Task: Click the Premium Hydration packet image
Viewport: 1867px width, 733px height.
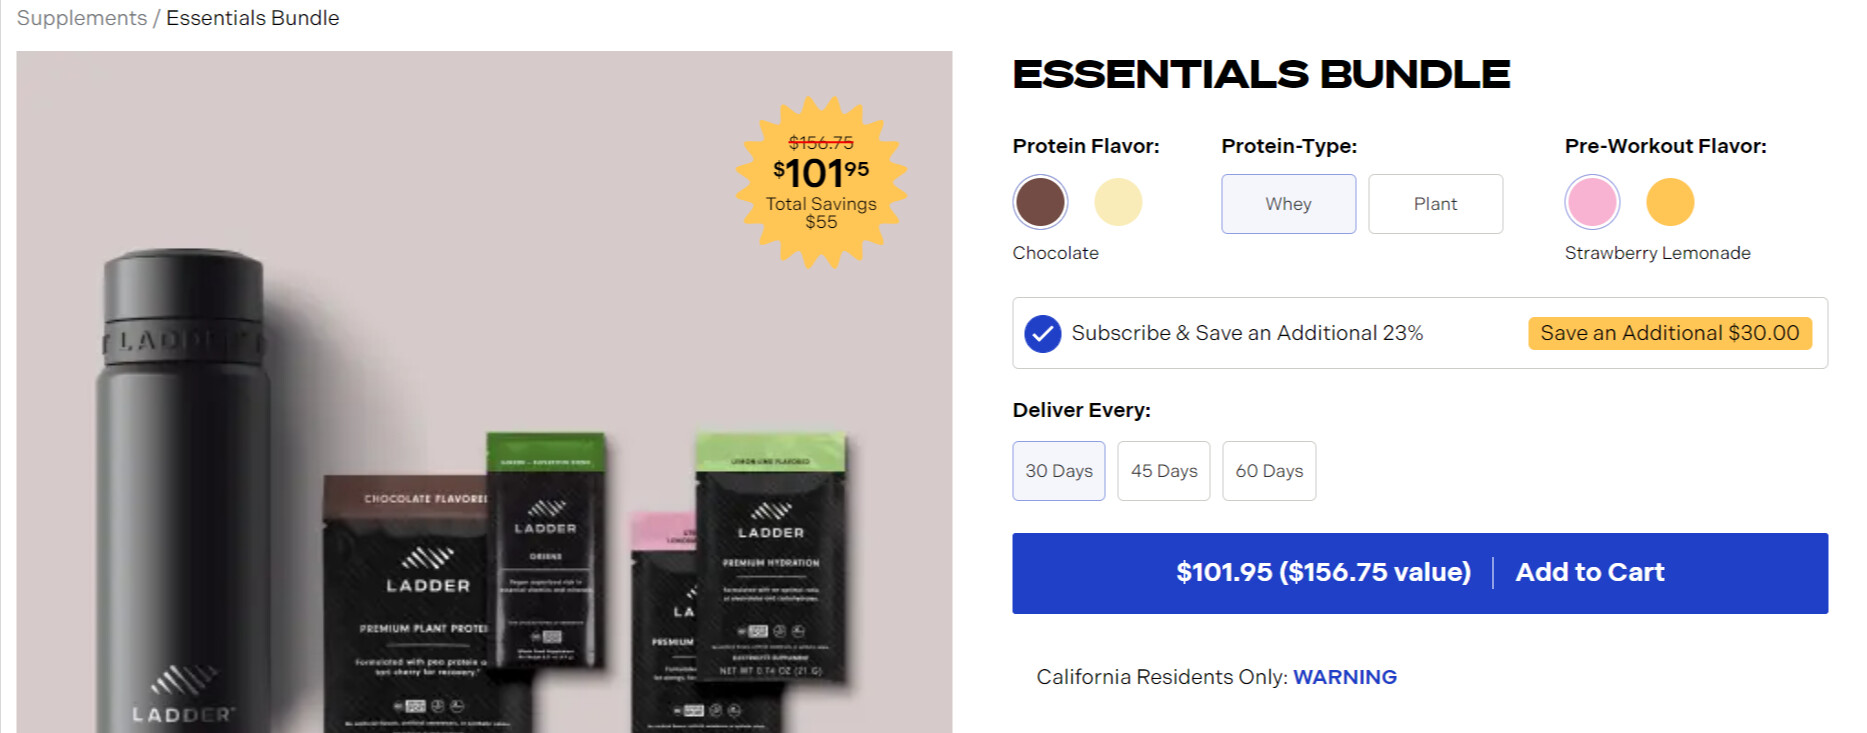Action: (770, 560)
